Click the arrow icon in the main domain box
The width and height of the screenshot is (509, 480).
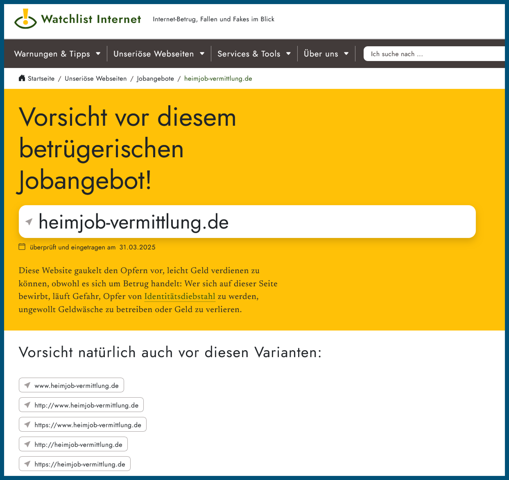pyautogui.click(x=29, y=221)
